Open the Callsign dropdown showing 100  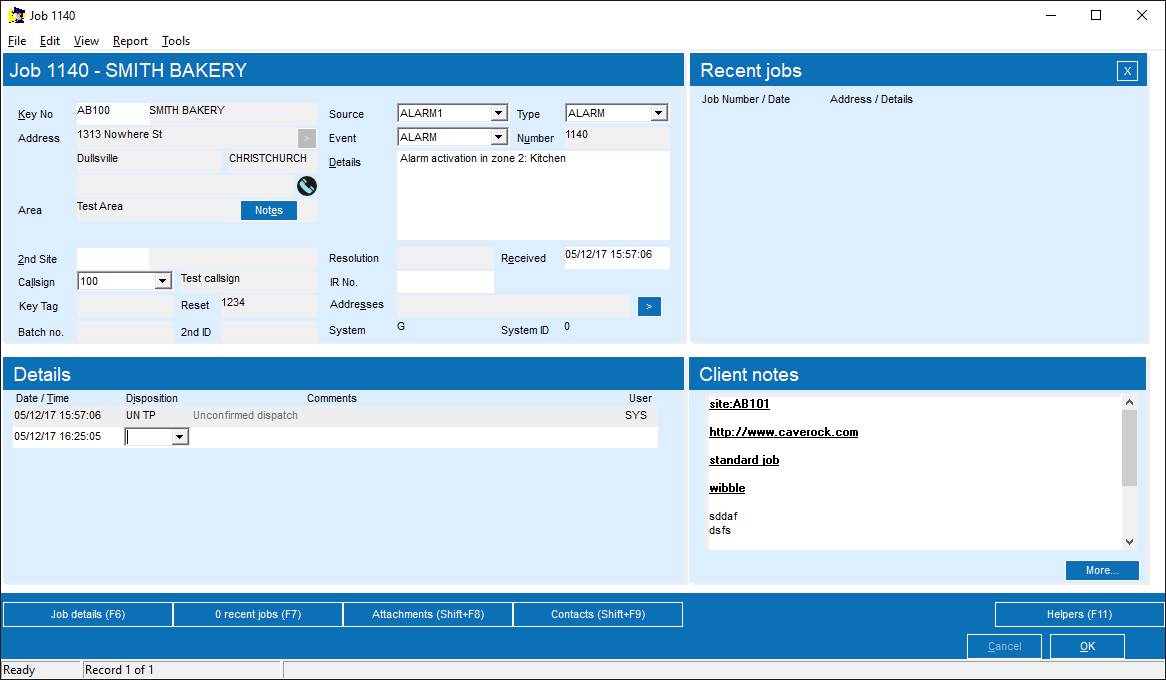163,281
